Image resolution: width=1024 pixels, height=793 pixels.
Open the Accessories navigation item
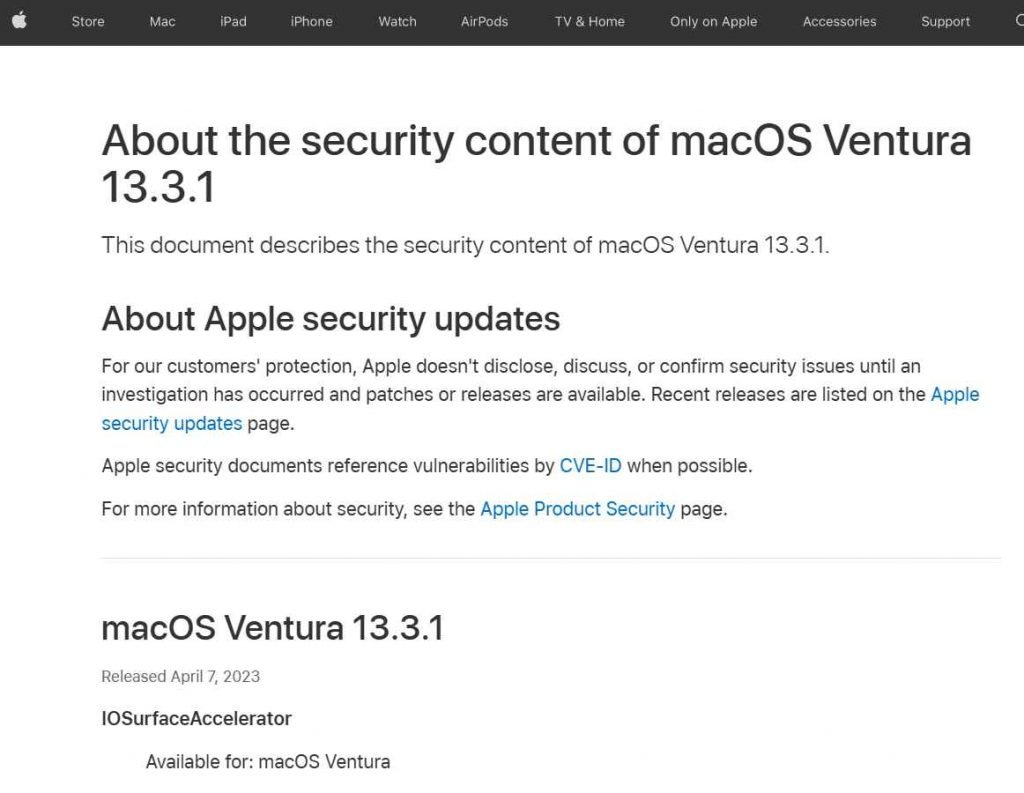839,22
